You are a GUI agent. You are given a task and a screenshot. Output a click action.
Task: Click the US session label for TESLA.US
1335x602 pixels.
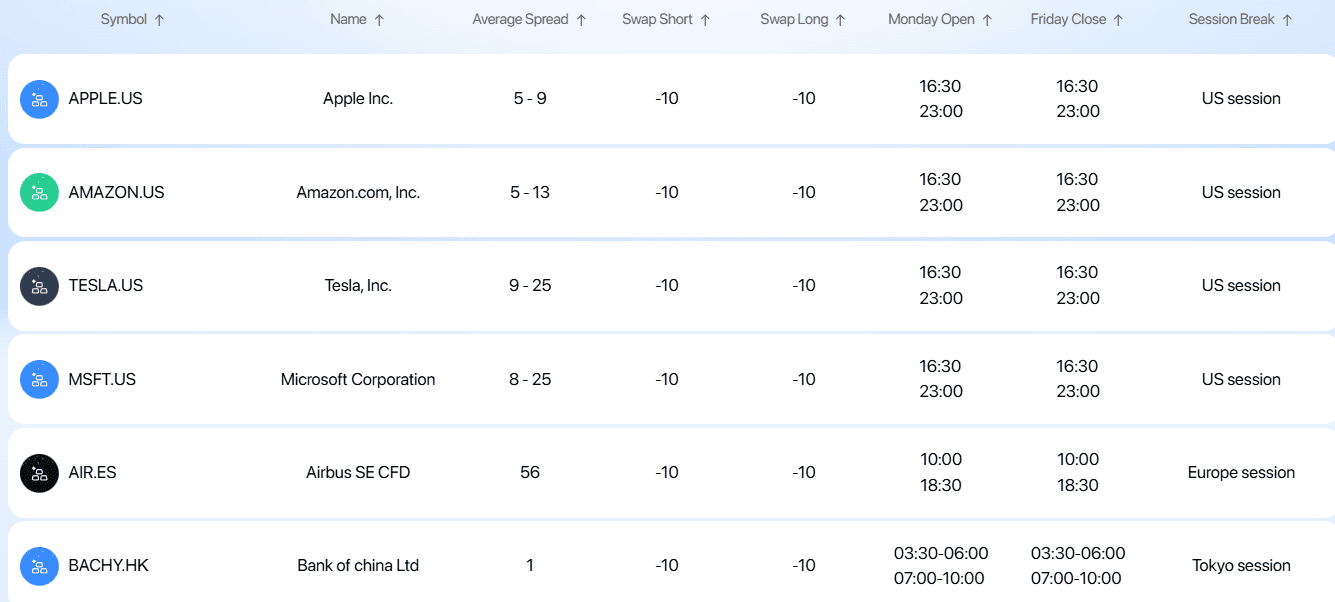(1240, 285)
